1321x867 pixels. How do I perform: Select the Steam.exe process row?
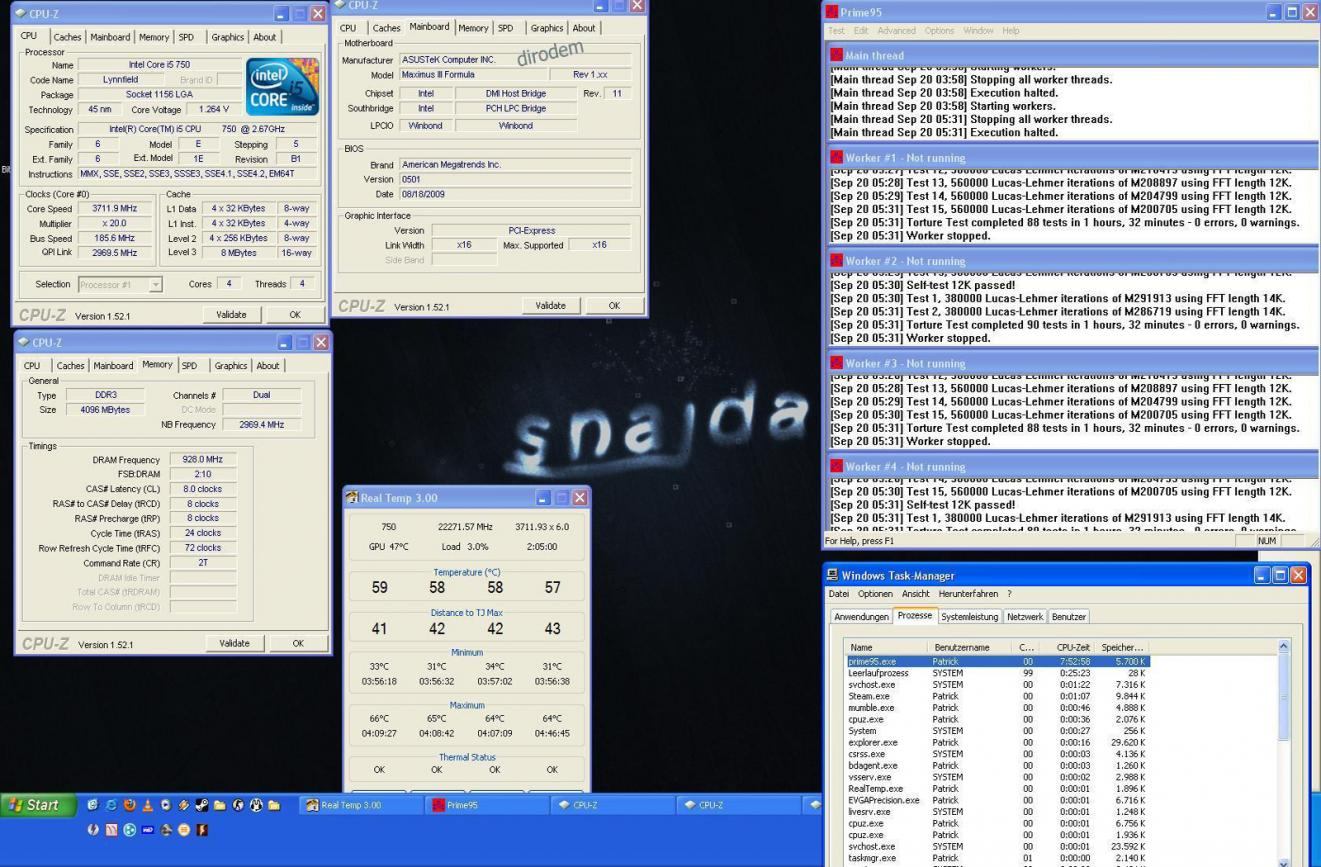pyautogui.click(x=997, y=696)
